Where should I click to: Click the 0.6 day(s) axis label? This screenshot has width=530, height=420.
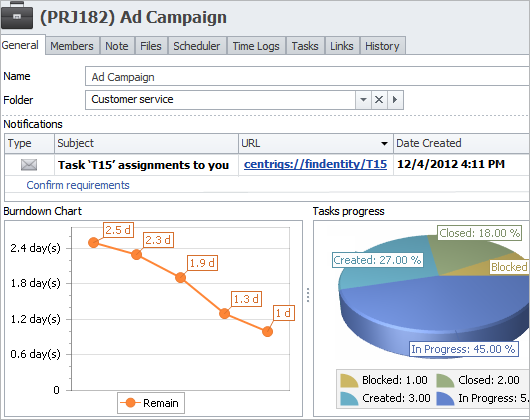click(x=35, y=354)
